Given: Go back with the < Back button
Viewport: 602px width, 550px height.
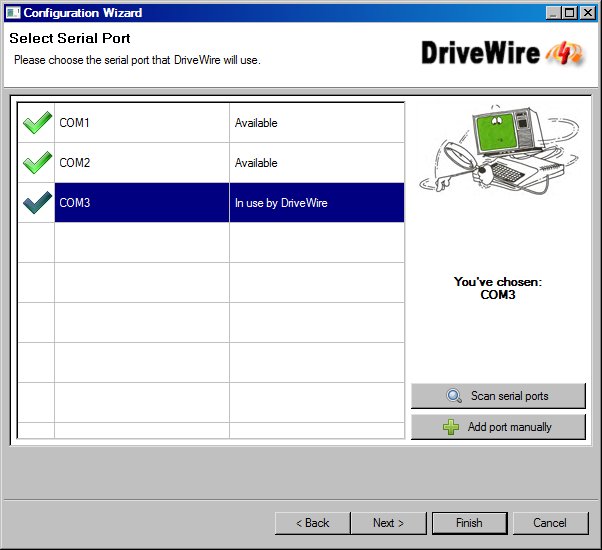Looking at the screenshot, I should [x=313, y=523].
